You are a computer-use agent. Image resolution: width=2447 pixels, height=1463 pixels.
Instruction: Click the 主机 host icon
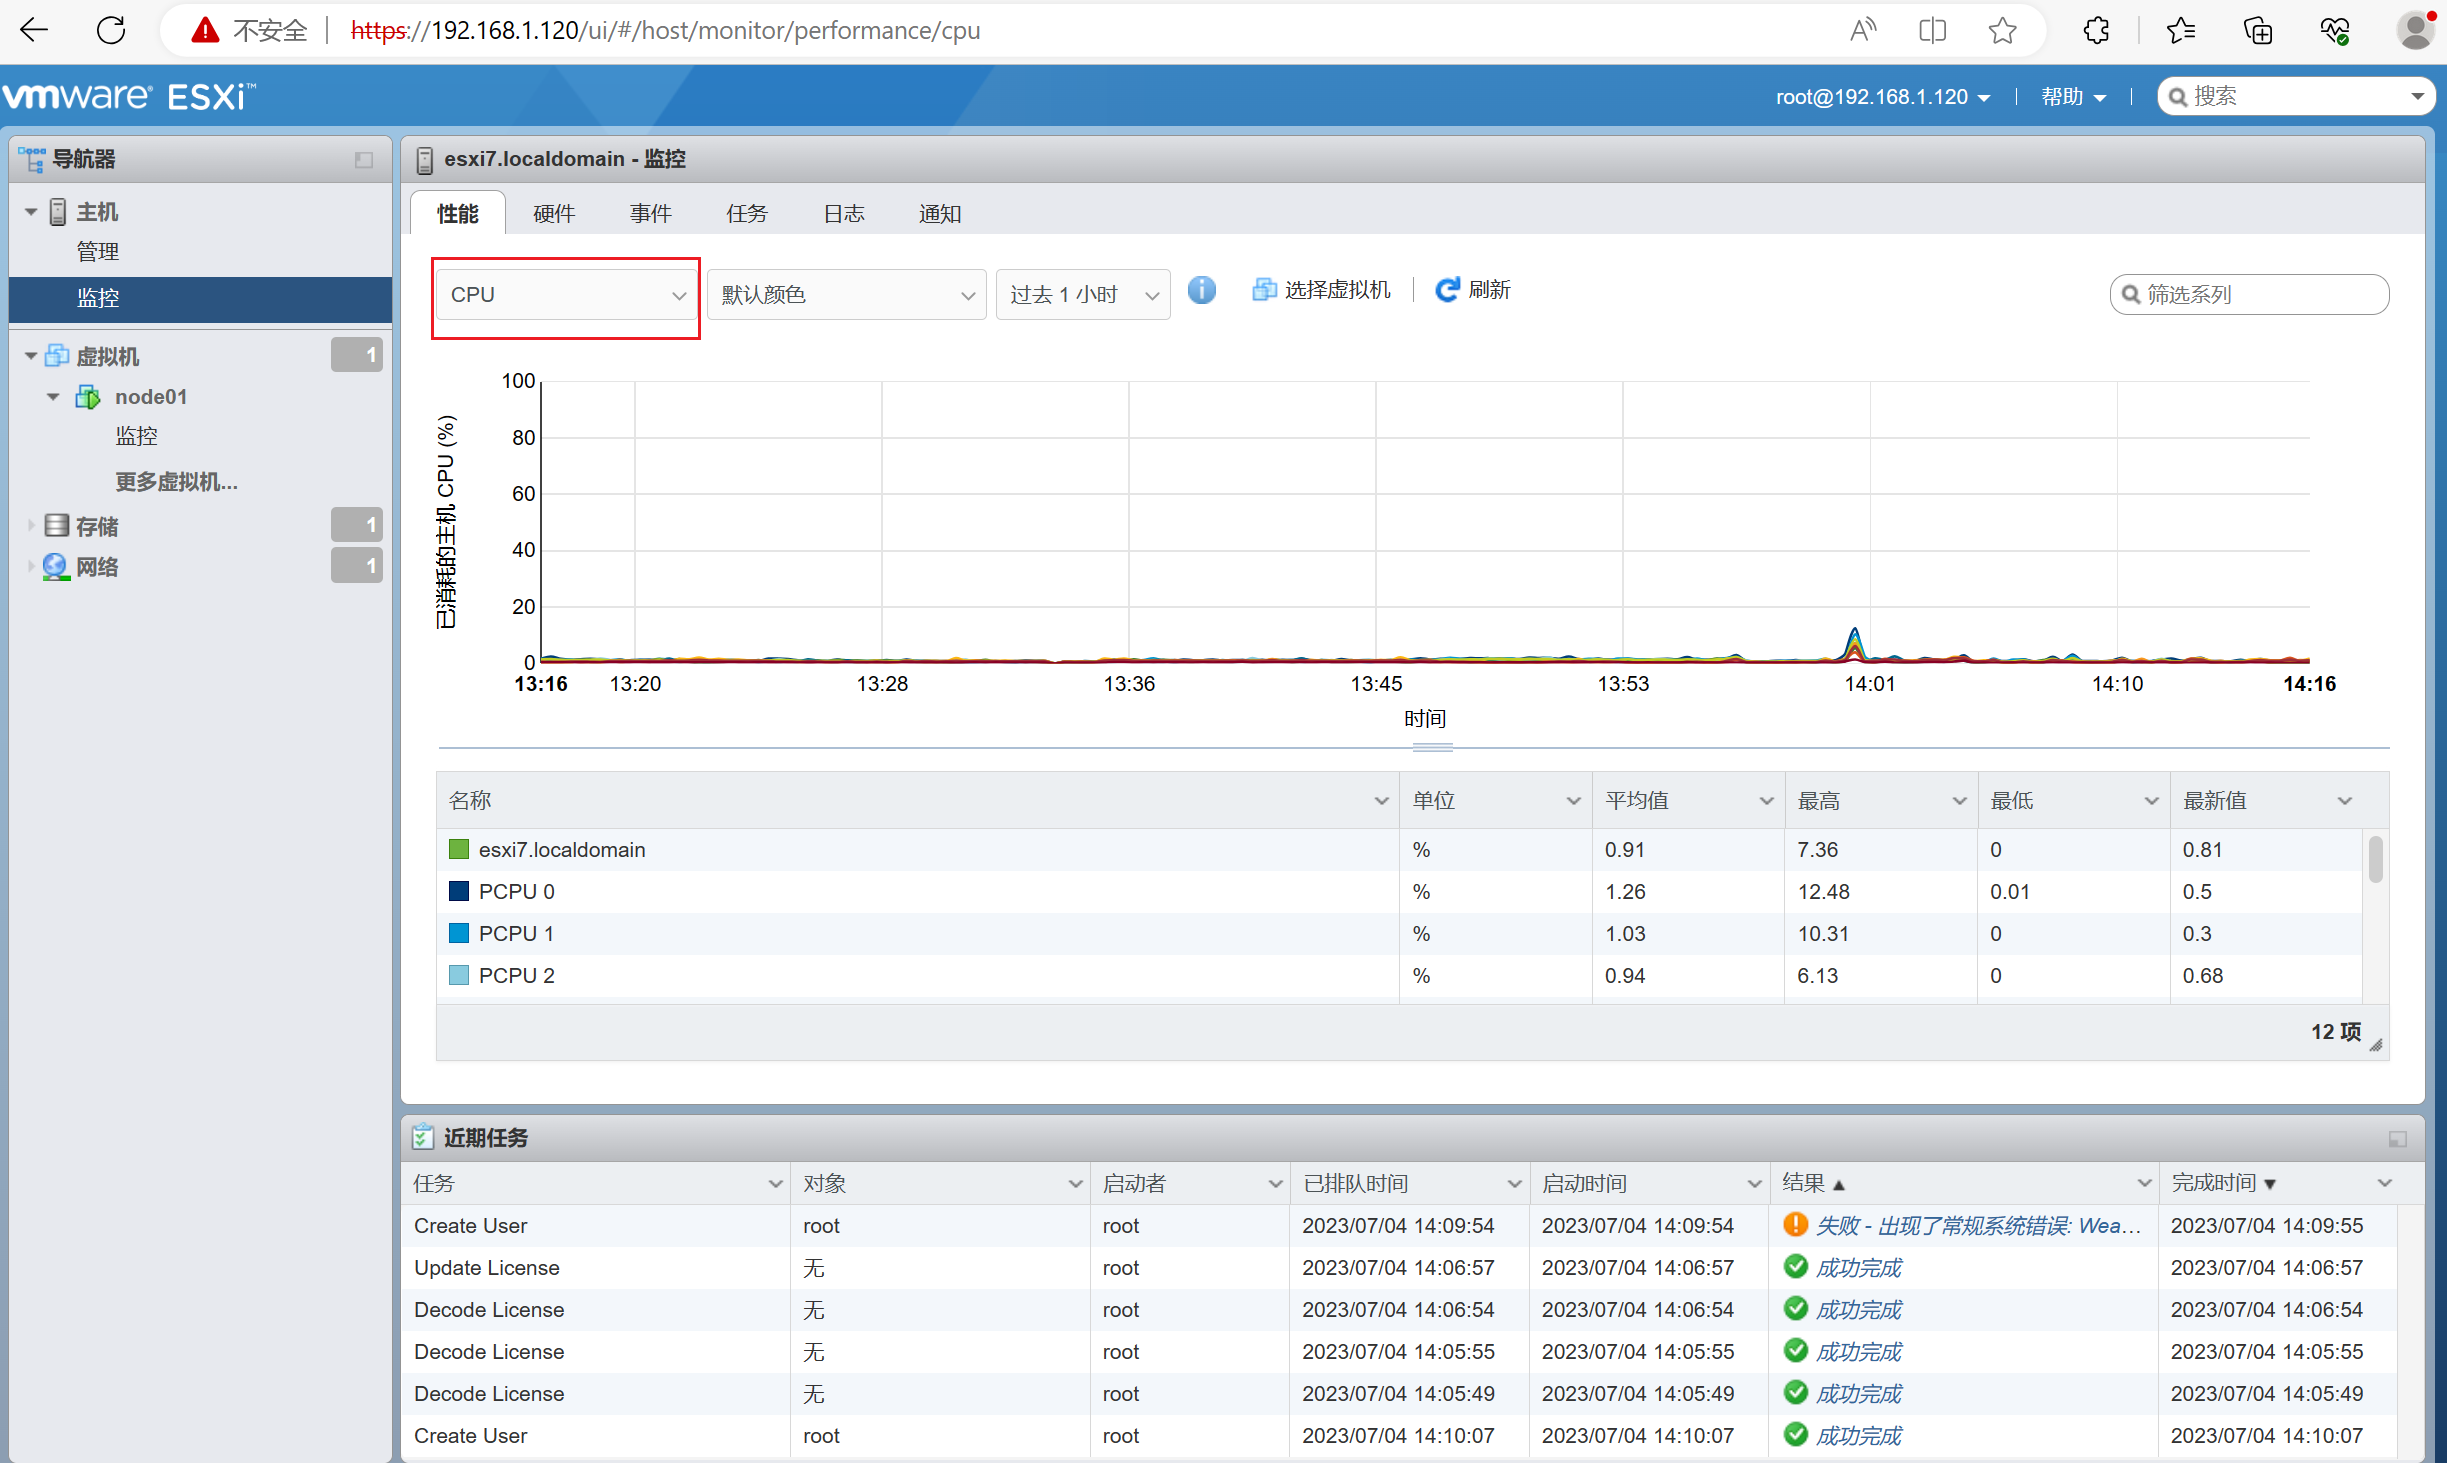click(58, 212)
